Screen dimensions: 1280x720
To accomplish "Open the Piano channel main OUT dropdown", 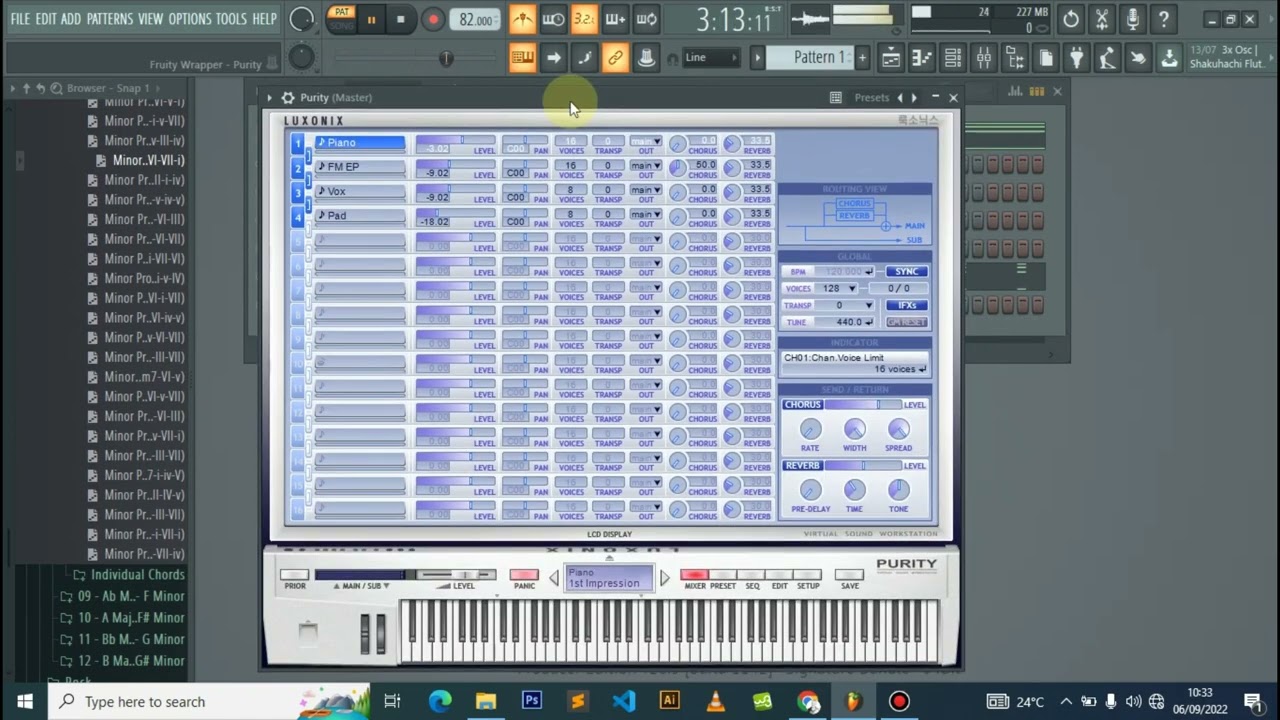I will pyautogui.click(x=646, y=141).
